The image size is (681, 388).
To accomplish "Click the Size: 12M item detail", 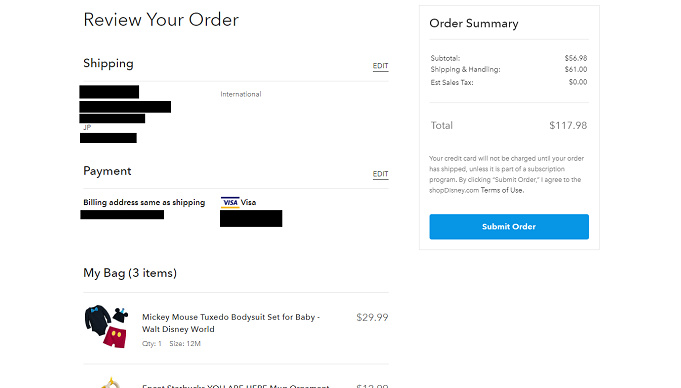I will click(185, 344).
